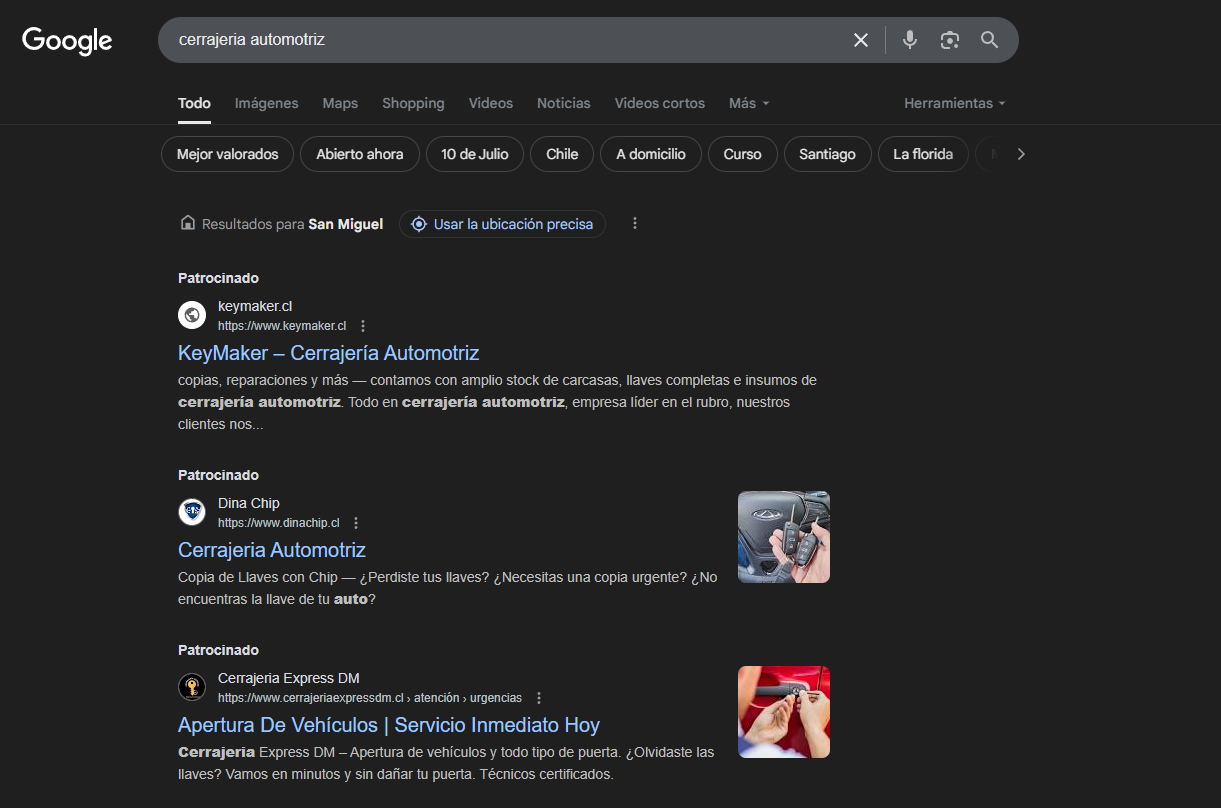Click the https://www.dinachip.cl URL
The width and height of the screenshot is (1221, 808).
[x=279, y=523]
